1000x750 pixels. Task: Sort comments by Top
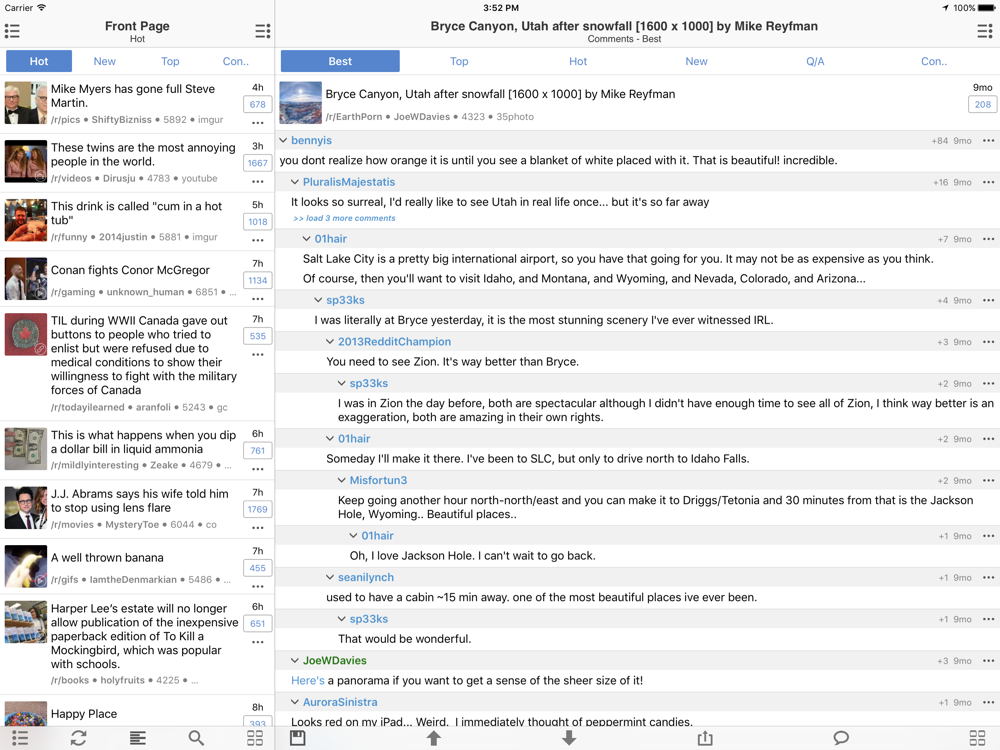pos(459,61)
